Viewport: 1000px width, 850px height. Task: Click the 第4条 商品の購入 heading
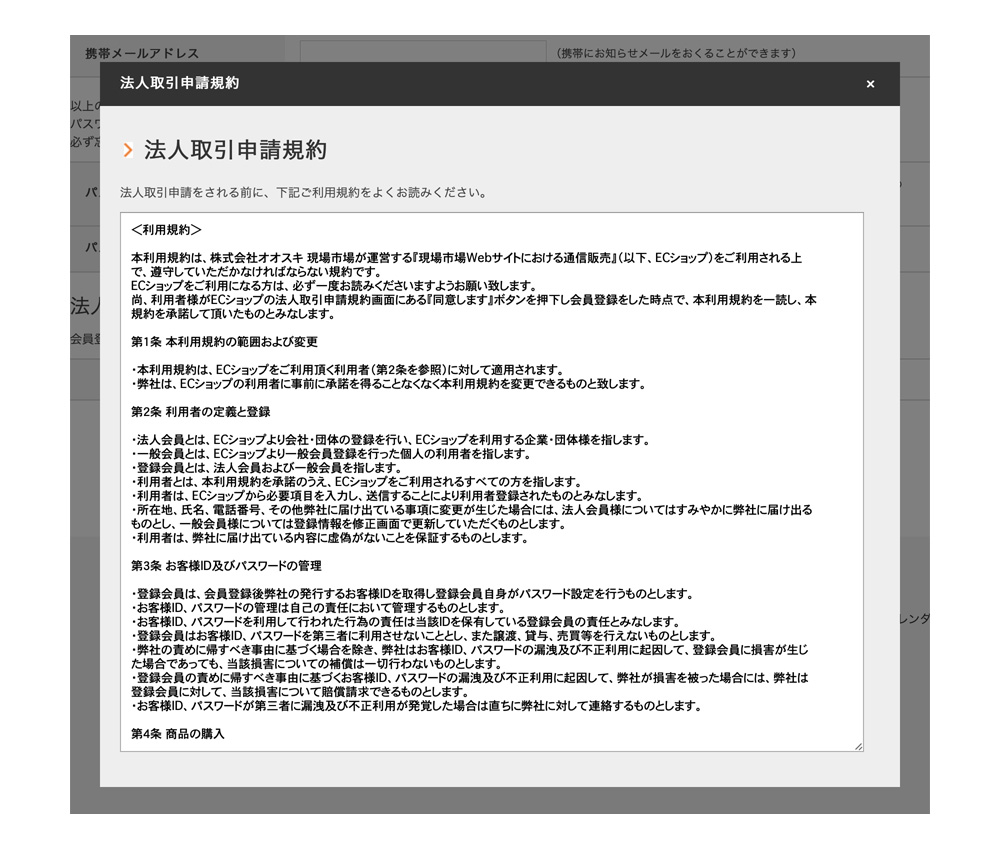coord(178,734)
